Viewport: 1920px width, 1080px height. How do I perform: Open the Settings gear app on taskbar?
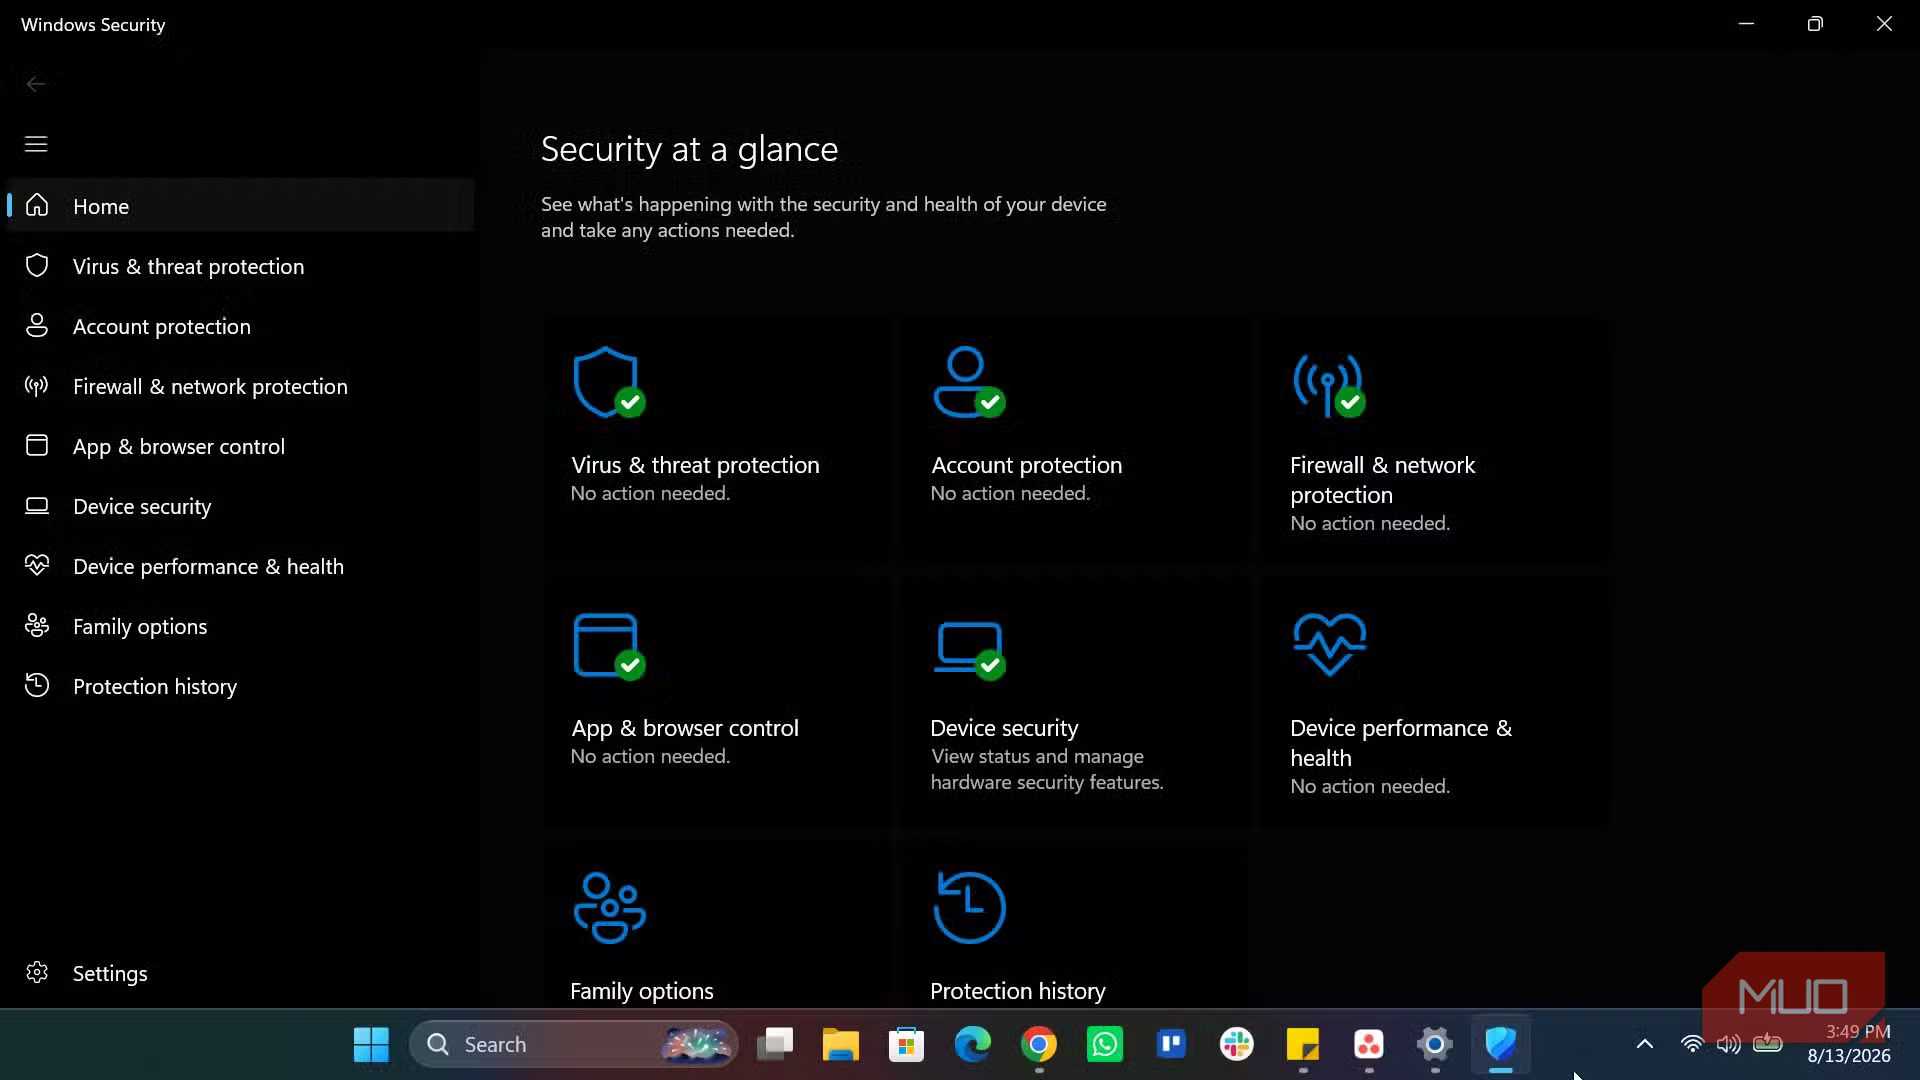click(1434, 1044)
